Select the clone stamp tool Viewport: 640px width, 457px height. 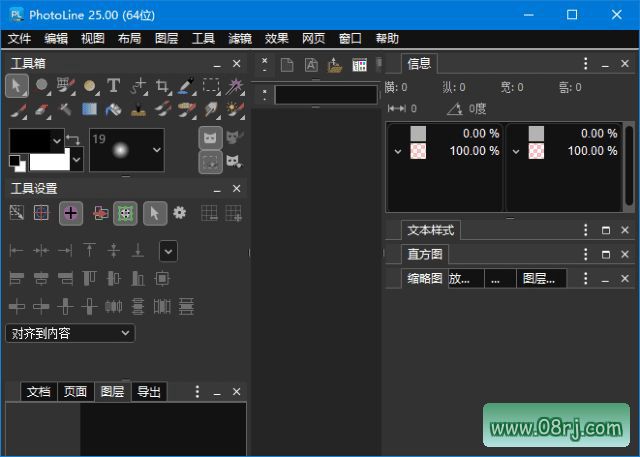click(138, 109)
